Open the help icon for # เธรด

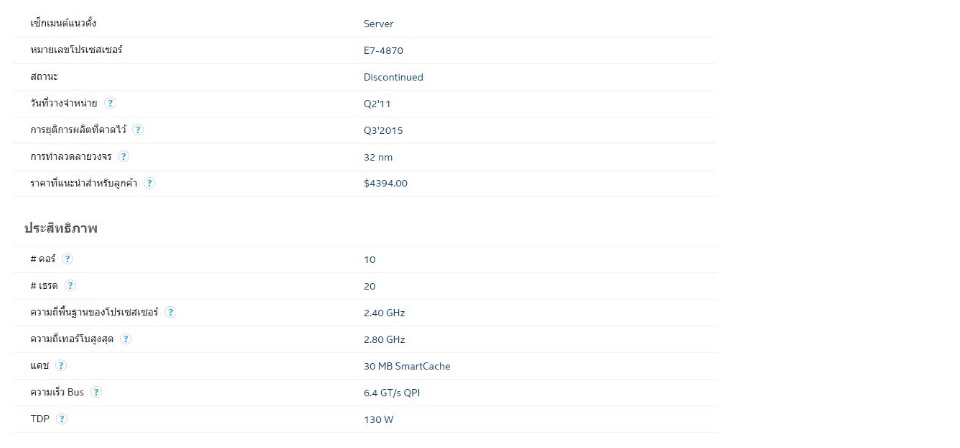pyautogui.click(x=70, y=285)
